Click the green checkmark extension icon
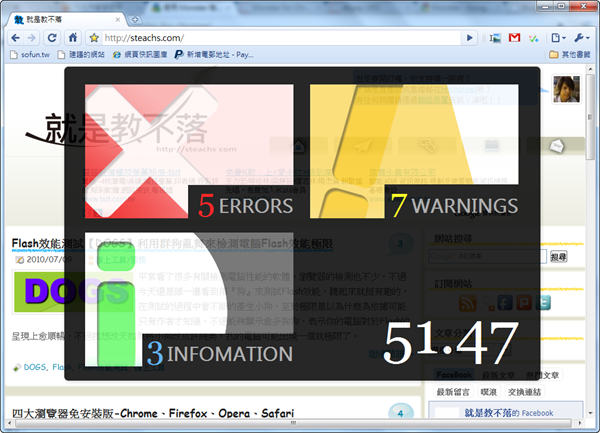Screen dimensions: 600x433 click(533, 38)
